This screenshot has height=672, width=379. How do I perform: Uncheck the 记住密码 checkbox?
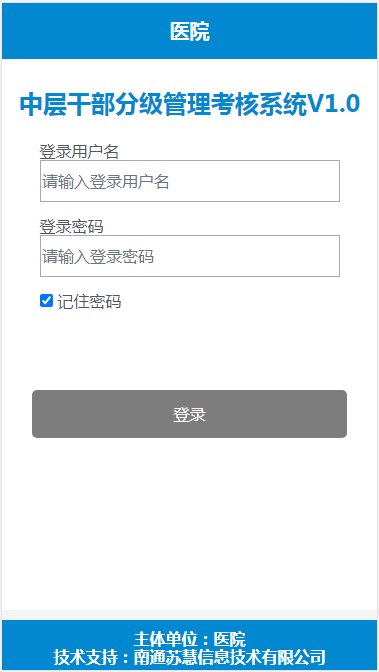46,301
